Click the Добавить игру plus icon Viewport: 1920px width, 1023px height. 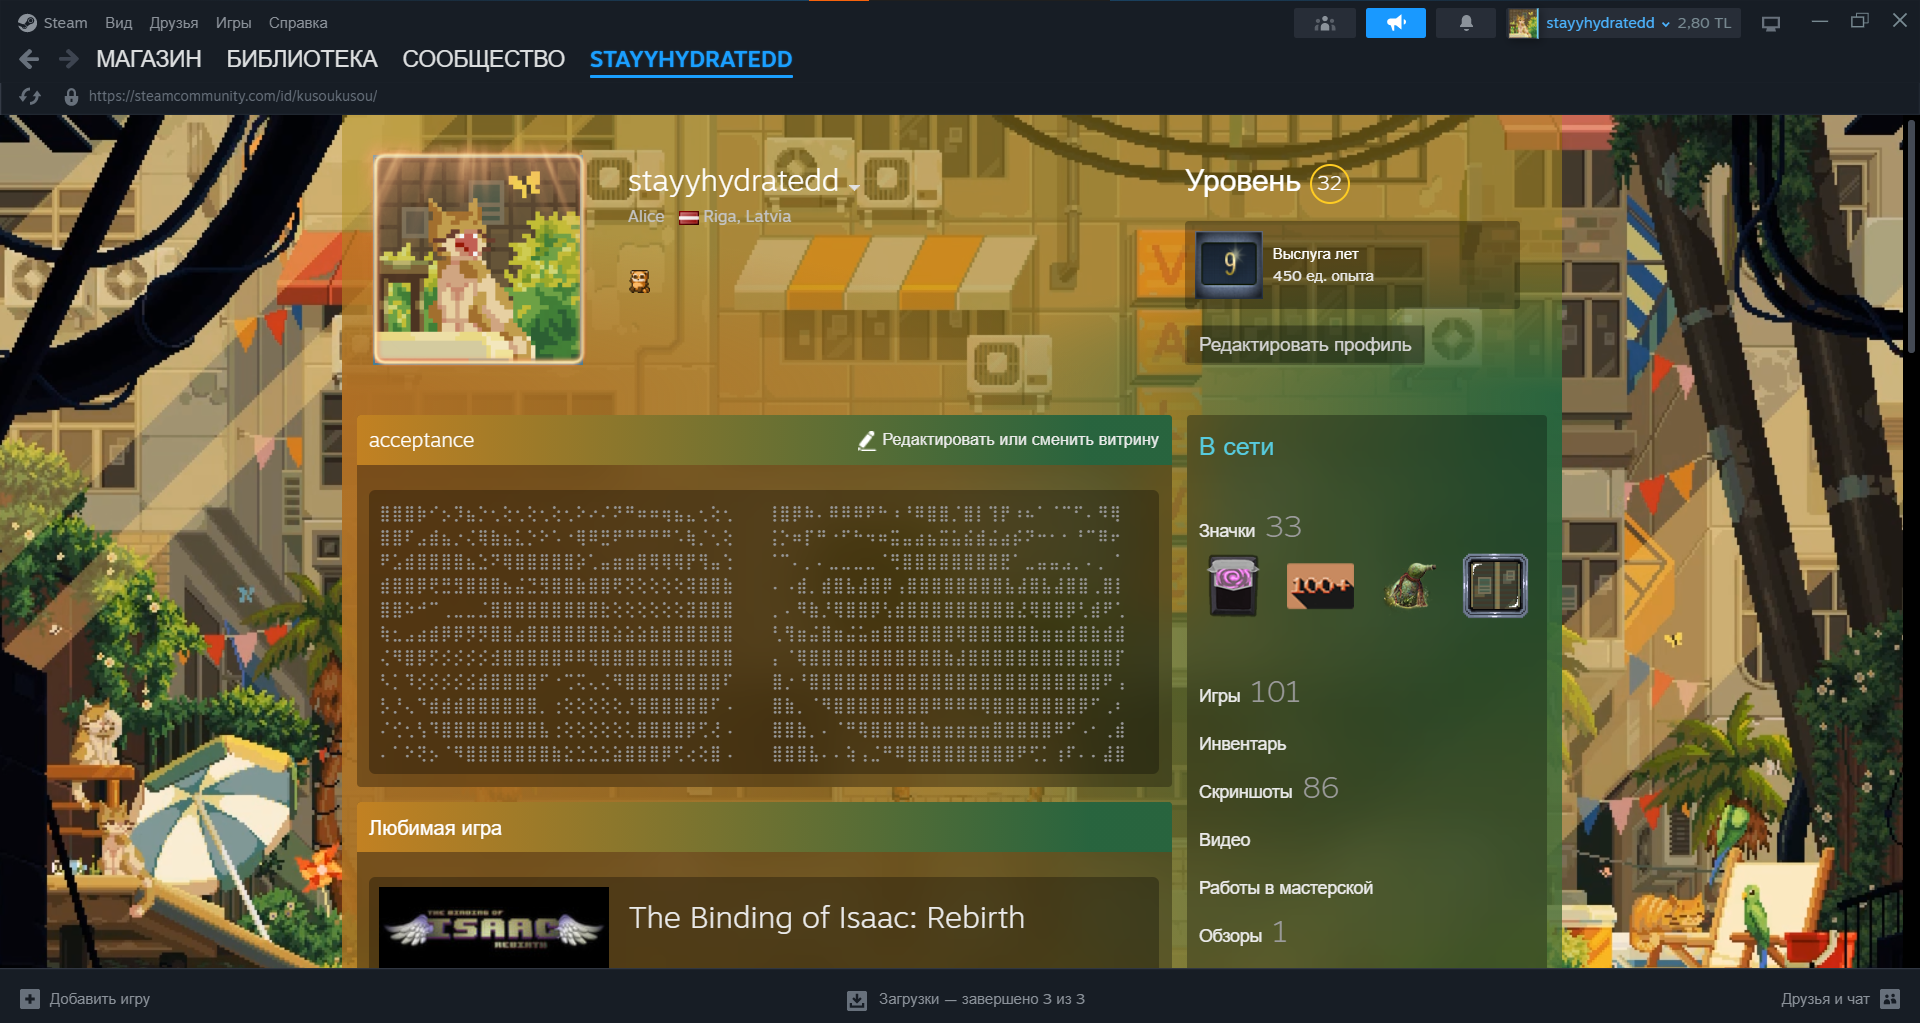click(30, 999)
